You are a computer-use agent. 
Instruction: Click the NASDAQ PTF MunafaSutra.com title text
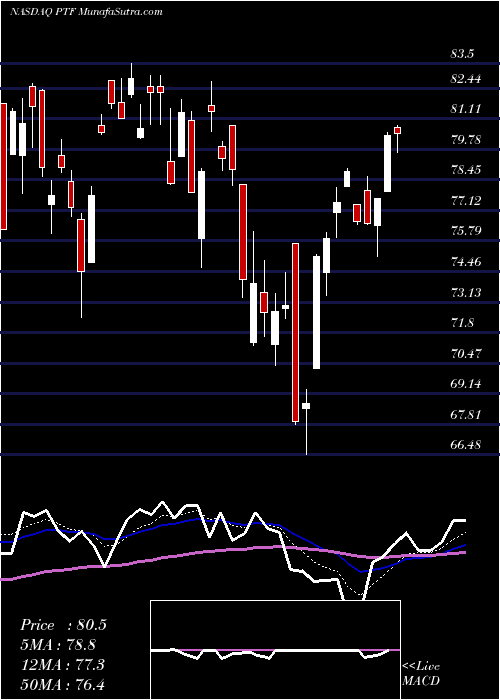click(x=86, y=12)
